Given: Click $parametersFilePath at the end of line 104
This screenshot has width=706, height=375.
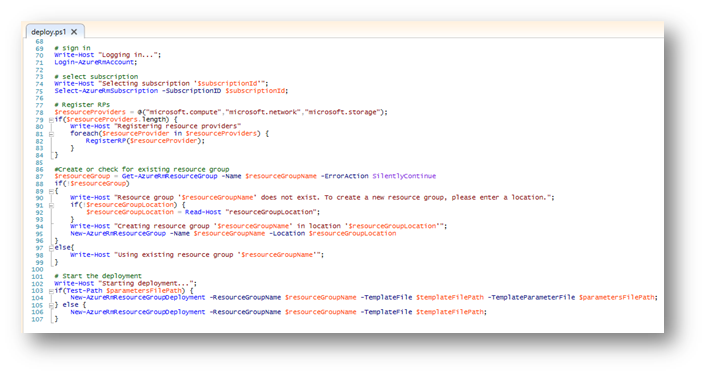Looking at the screenshot, I should 616,298.
